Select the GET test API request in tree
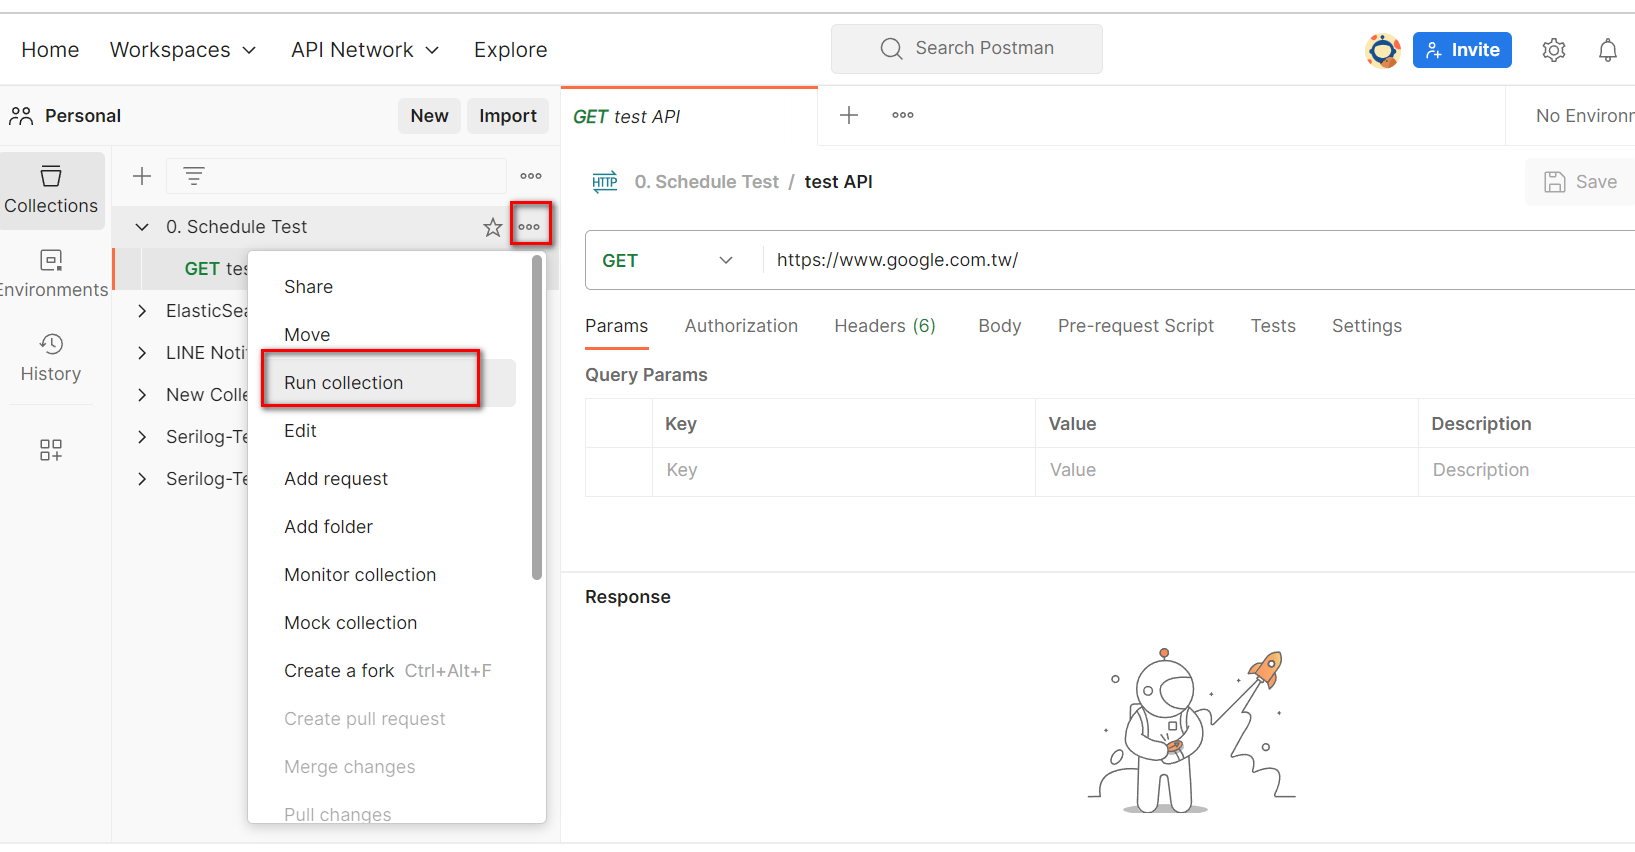Screen dimensions: 1635x852 pos(216,269)
